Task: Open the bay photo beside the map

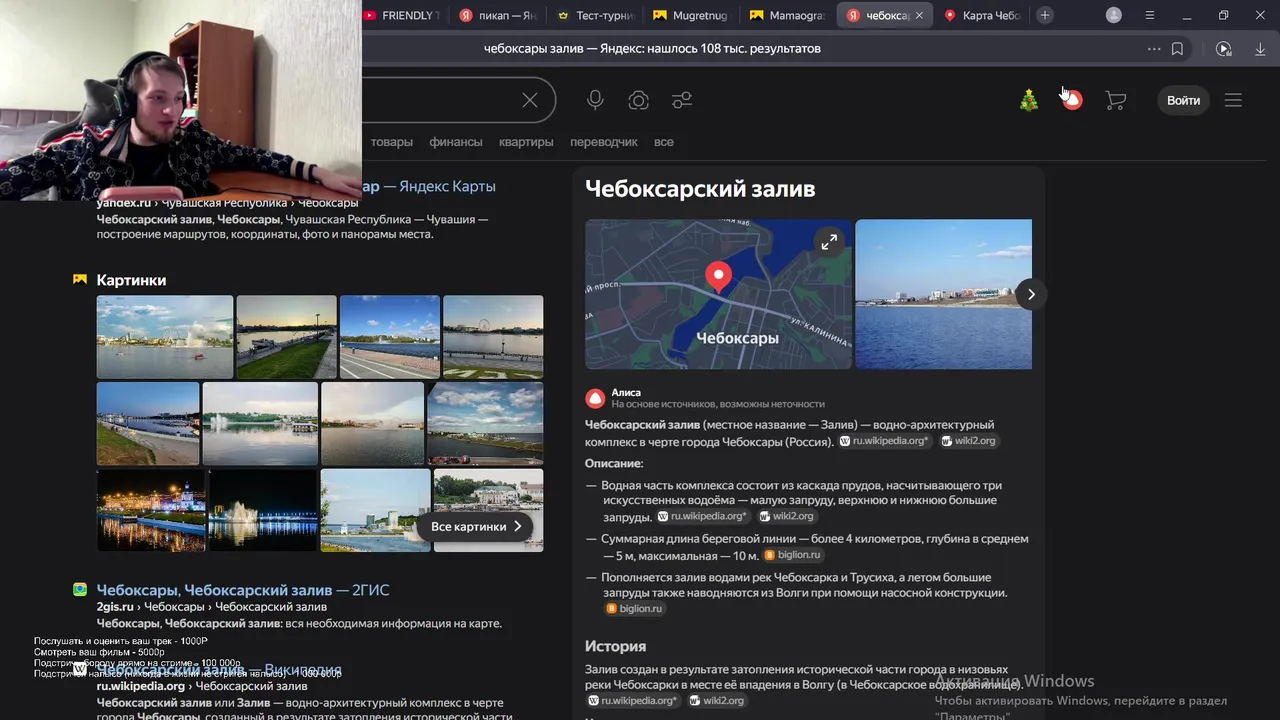Action: tap(943, 294)
